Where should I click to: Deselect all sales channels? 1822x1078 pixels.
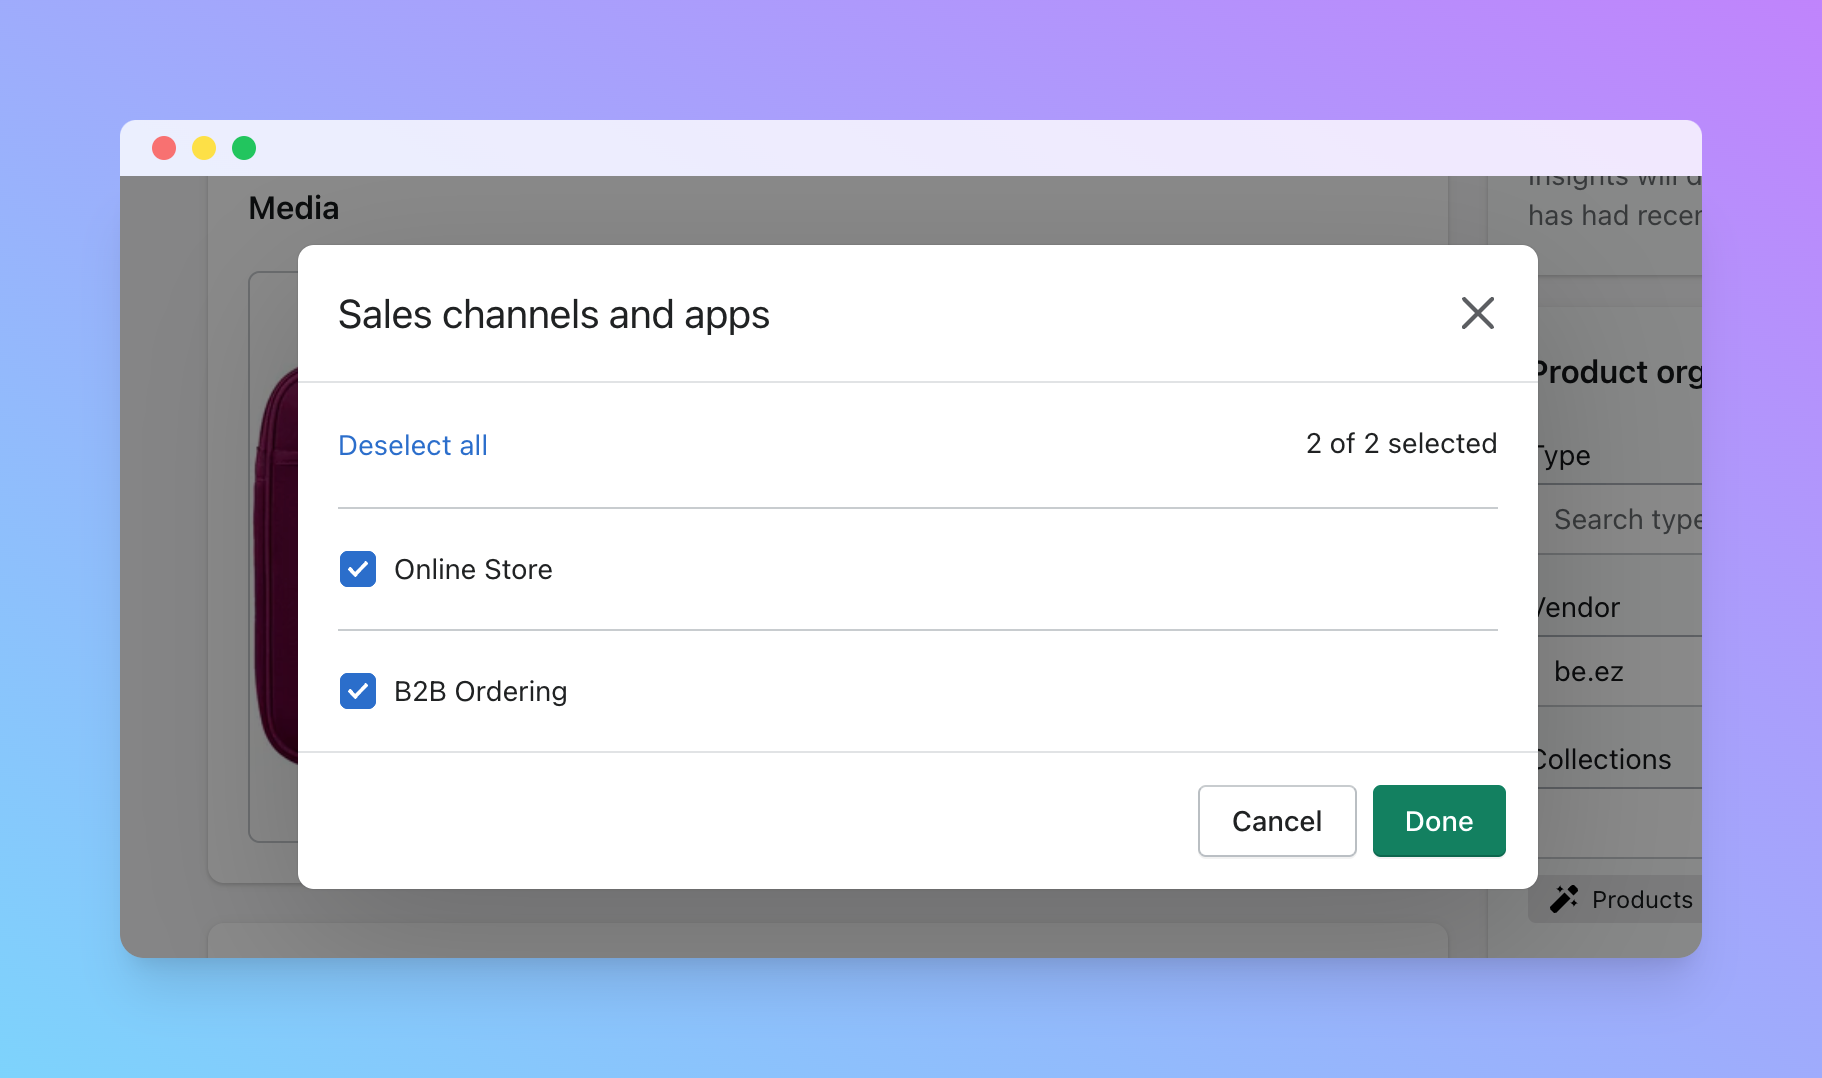tap(412, 444)
